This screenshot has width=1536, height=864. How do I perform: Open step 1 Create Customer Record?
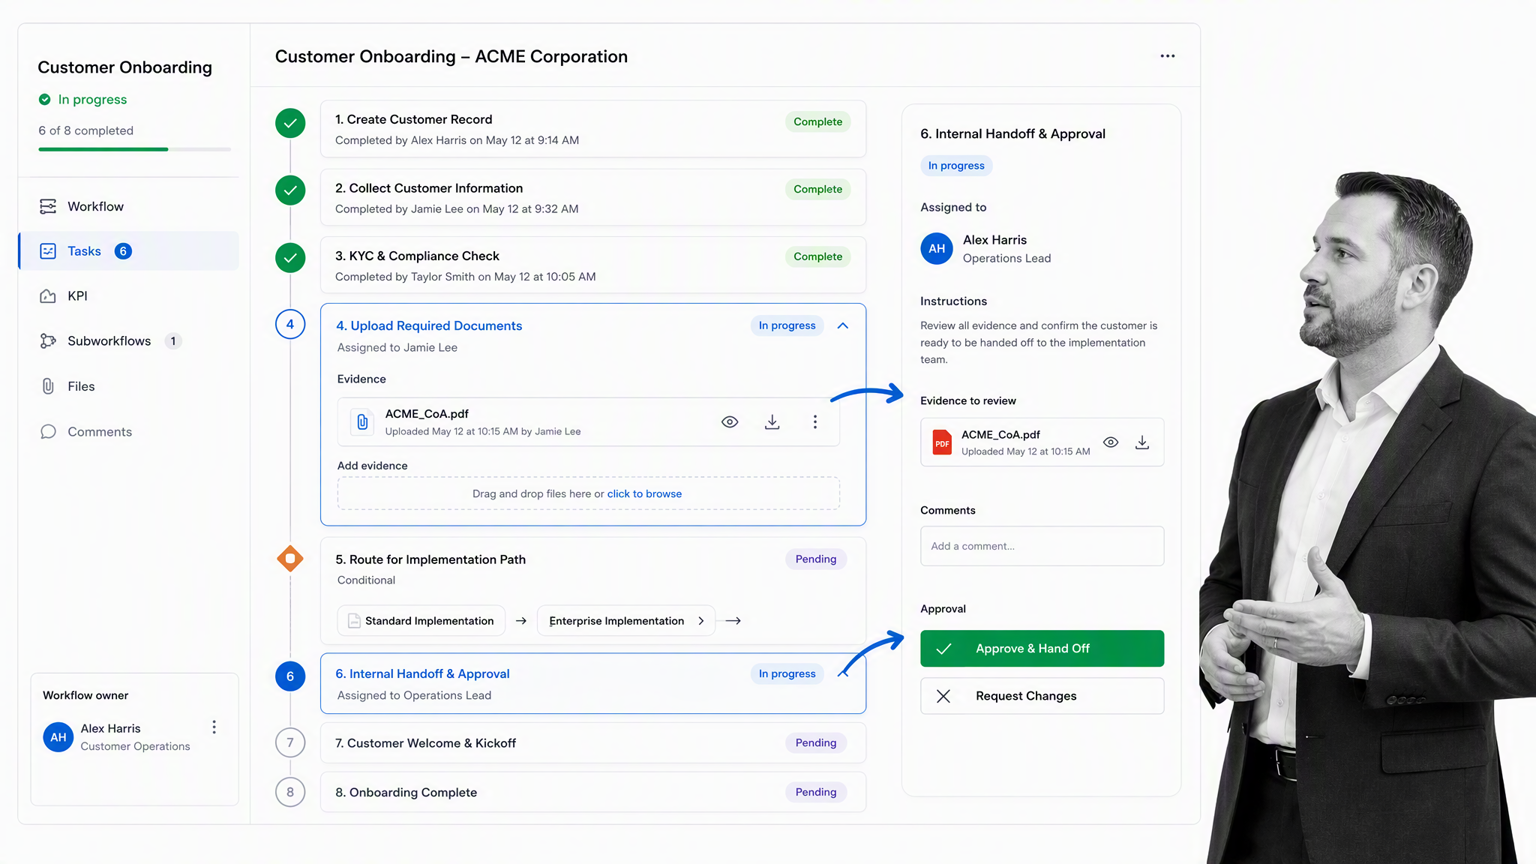[x=593, y=129]
